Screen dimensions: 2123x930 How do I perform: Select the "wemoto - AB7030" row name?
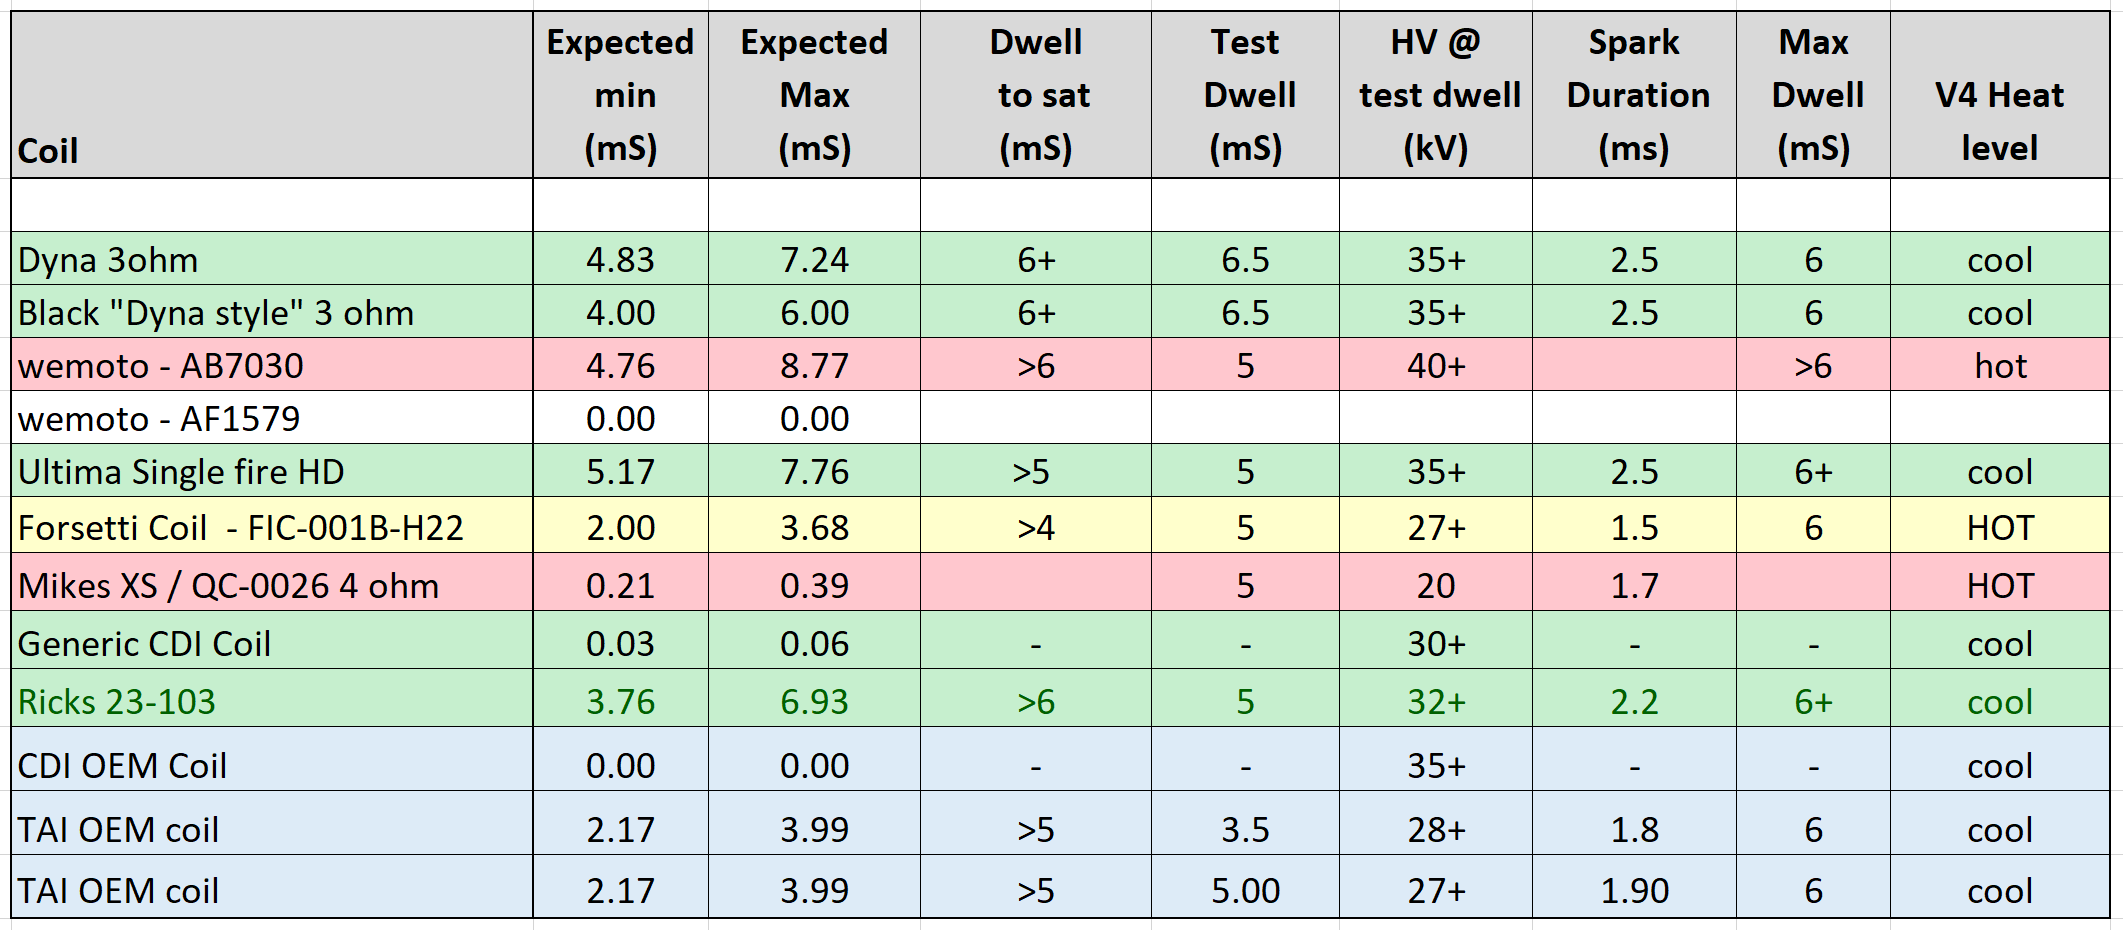click(160, 366)
